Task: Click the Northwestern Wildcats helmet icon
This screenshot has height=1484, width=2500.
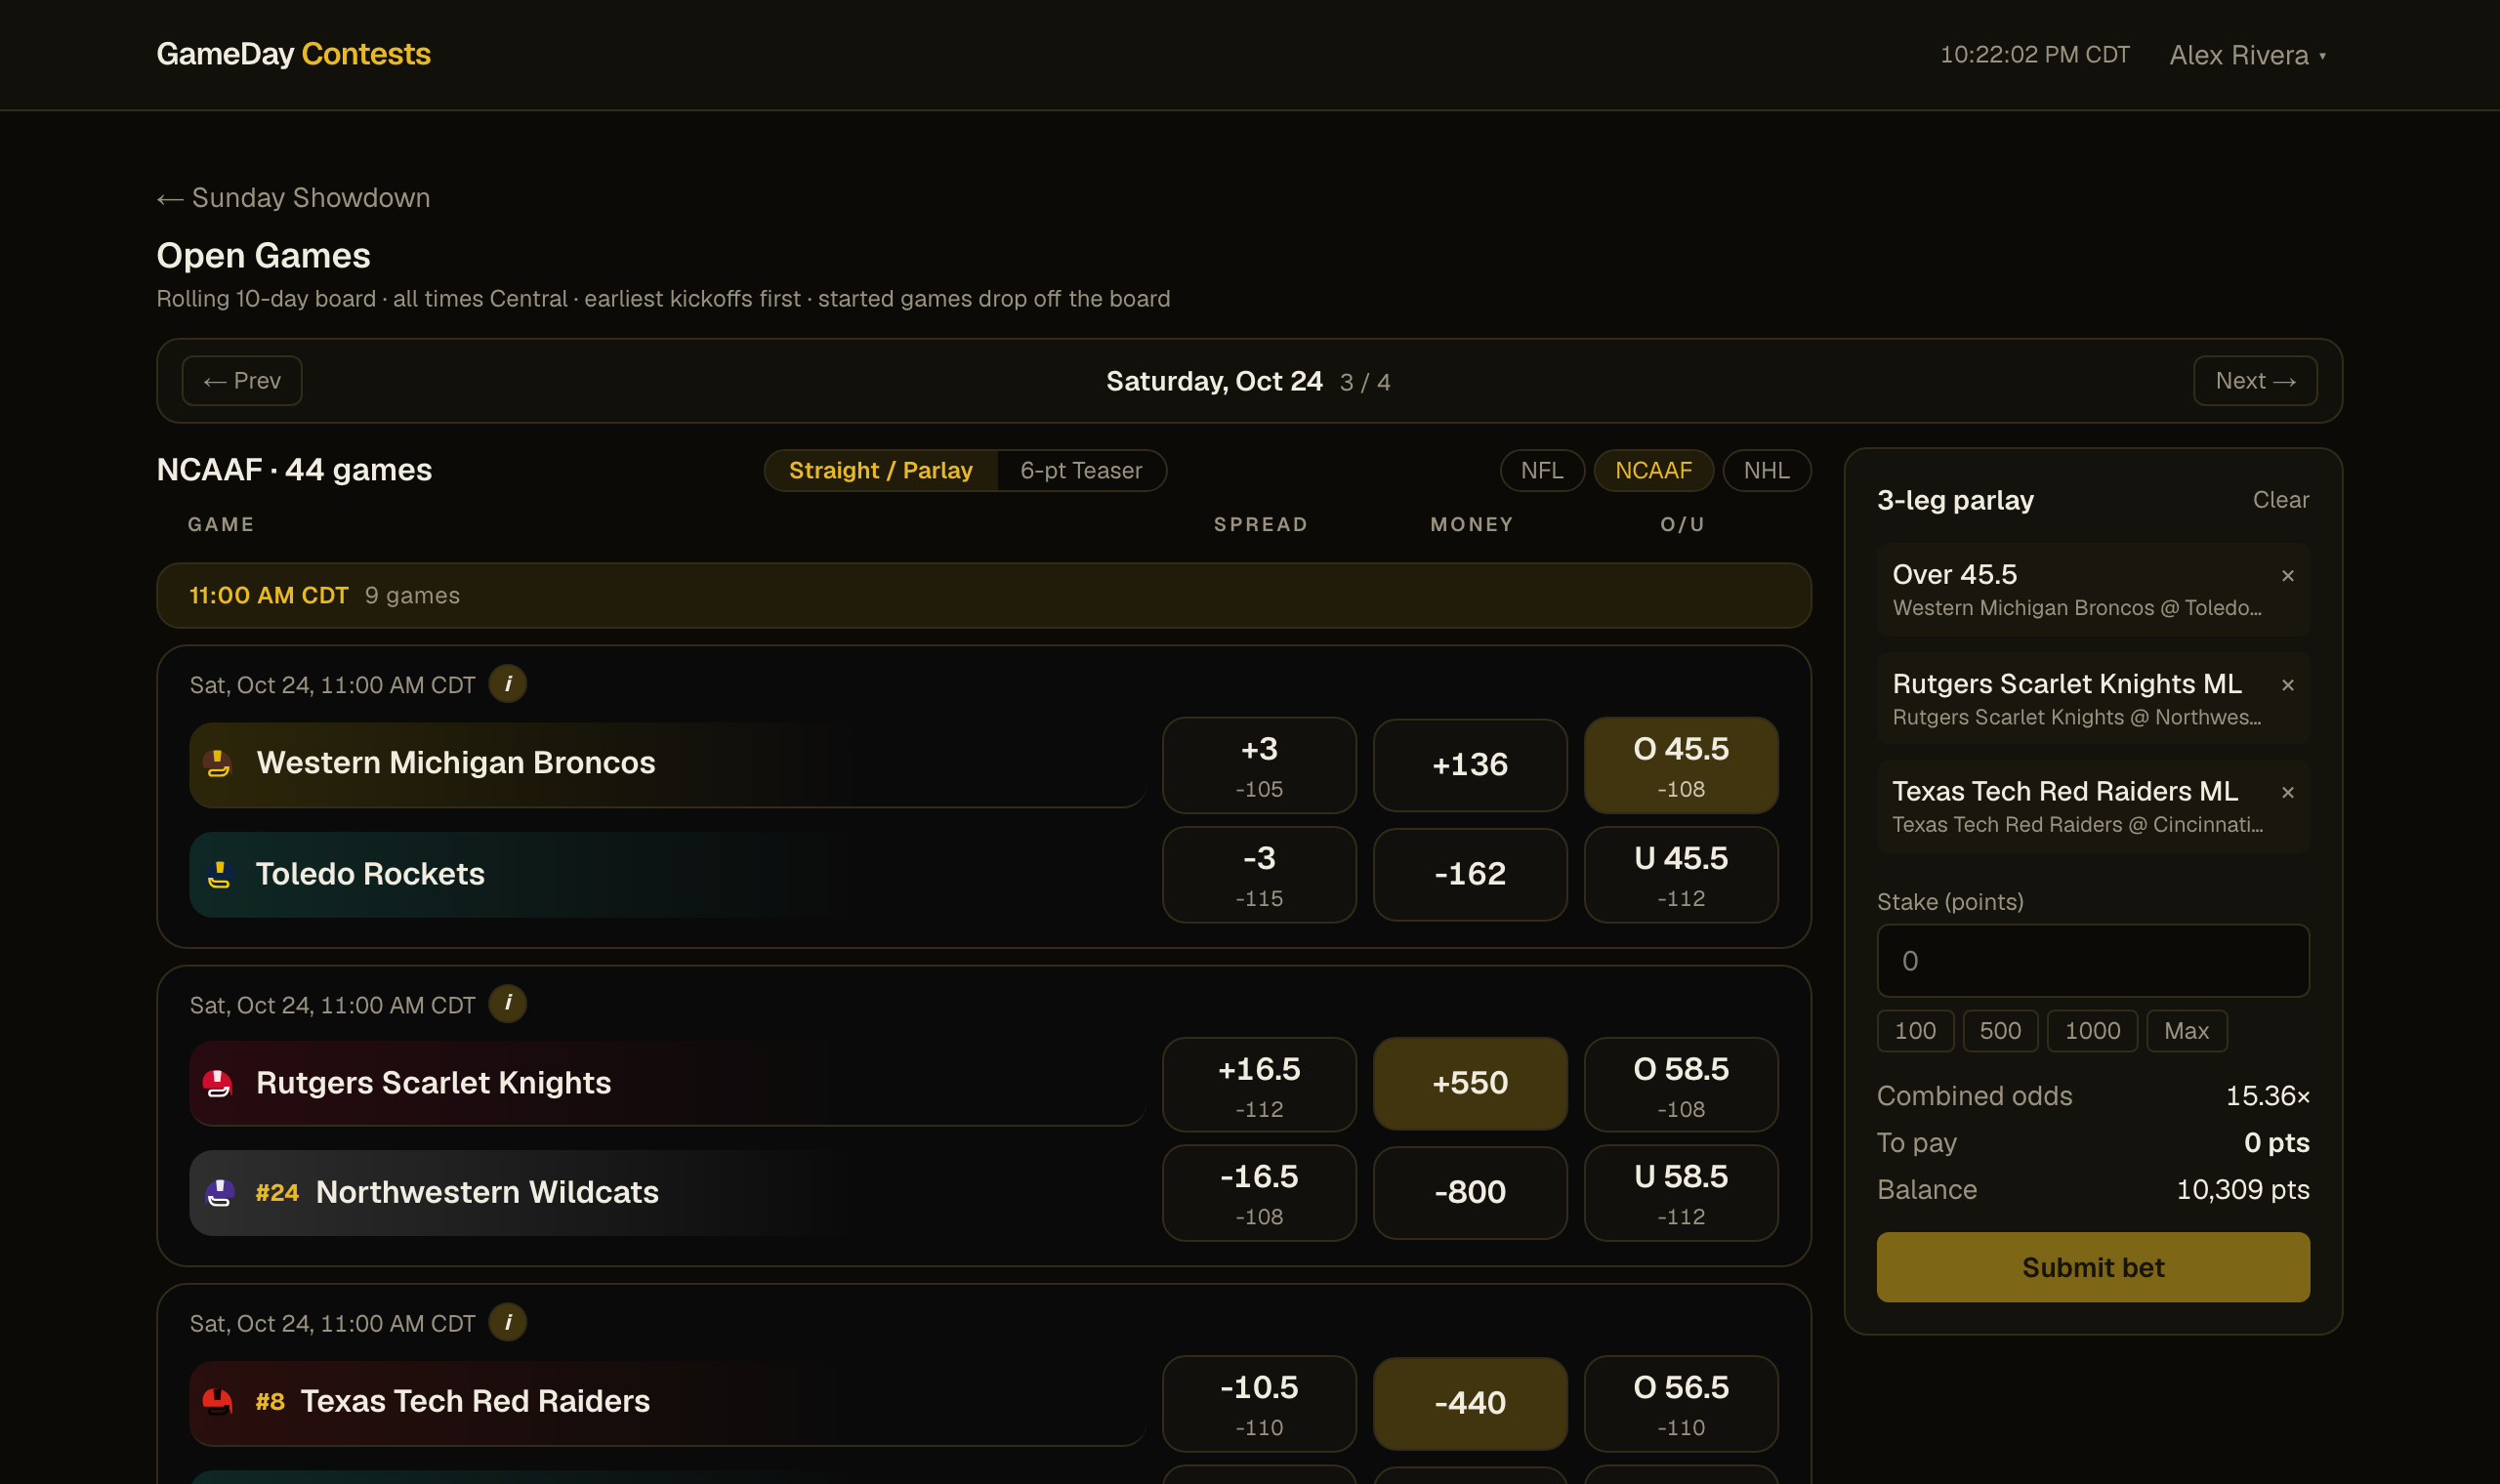Action: (x=219, y=1192)
